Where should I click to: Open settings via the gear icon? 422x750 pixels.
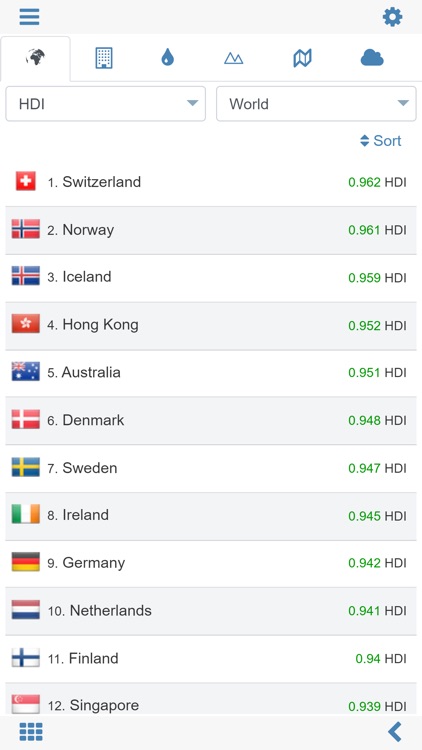pos(392,17)
